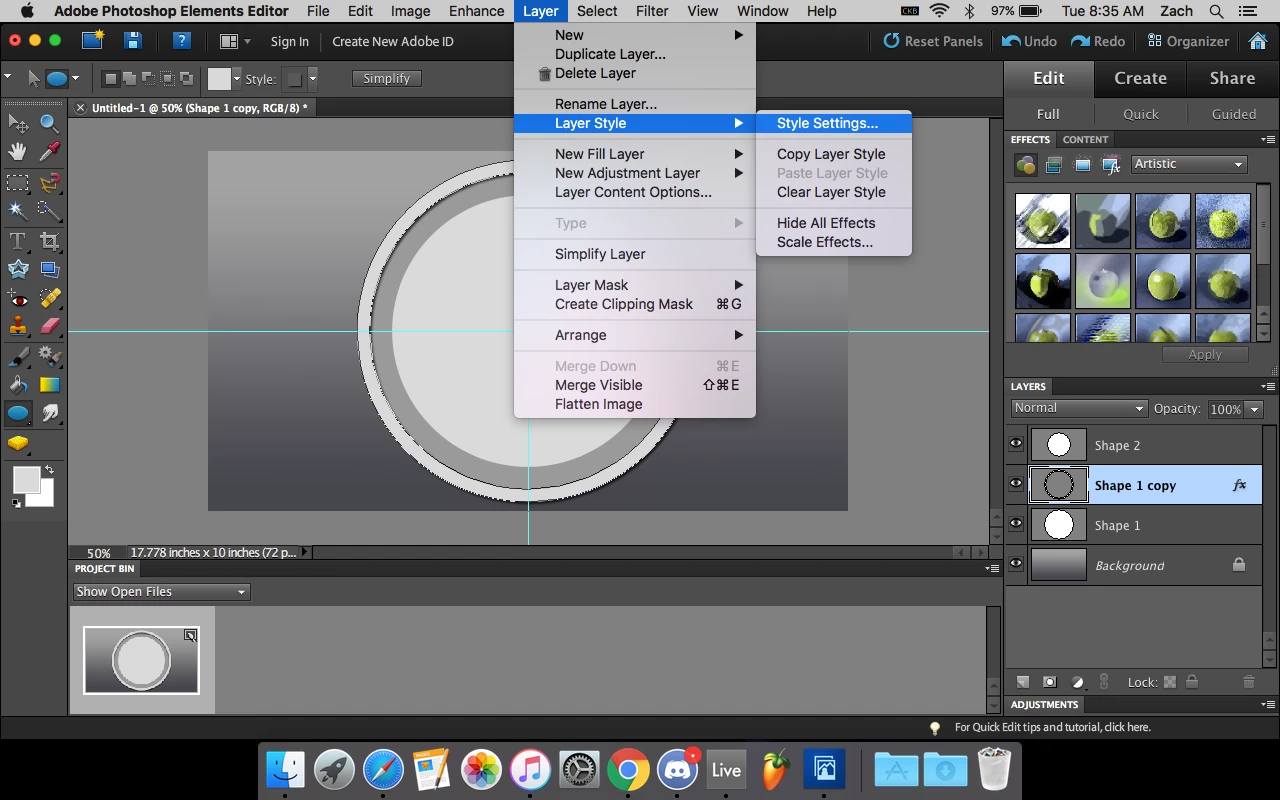Select the Zoom magnifier tool
The image size is (1280, 800).
pos(49,123)
